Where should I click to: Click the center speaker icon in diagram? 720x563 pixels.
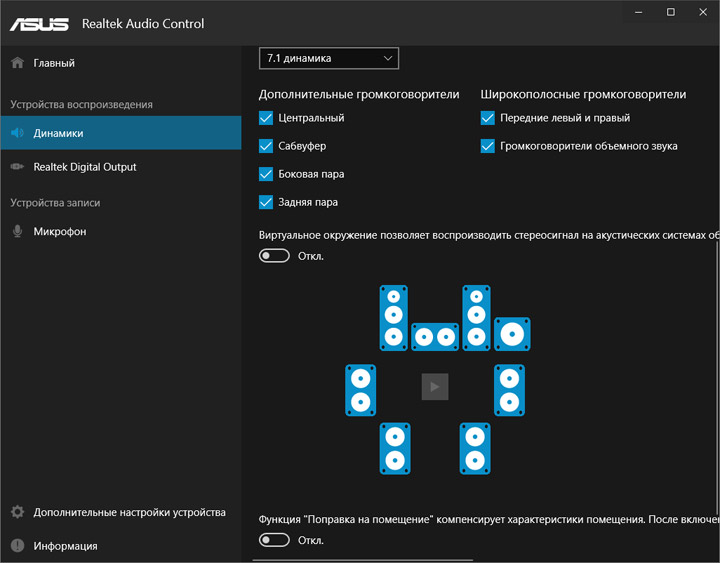click(435, 337)
